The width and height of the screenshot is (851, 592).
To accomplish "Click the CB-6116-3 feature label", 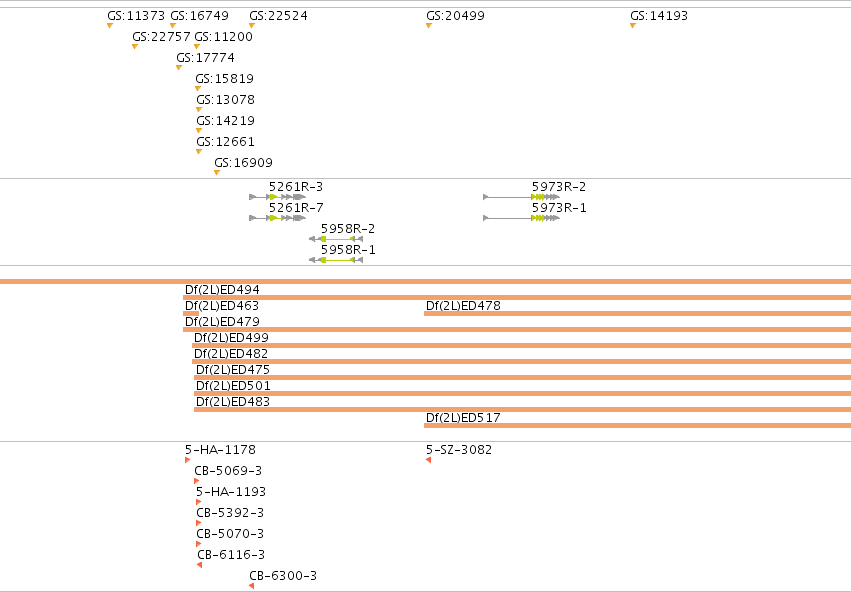I will 231,555.
